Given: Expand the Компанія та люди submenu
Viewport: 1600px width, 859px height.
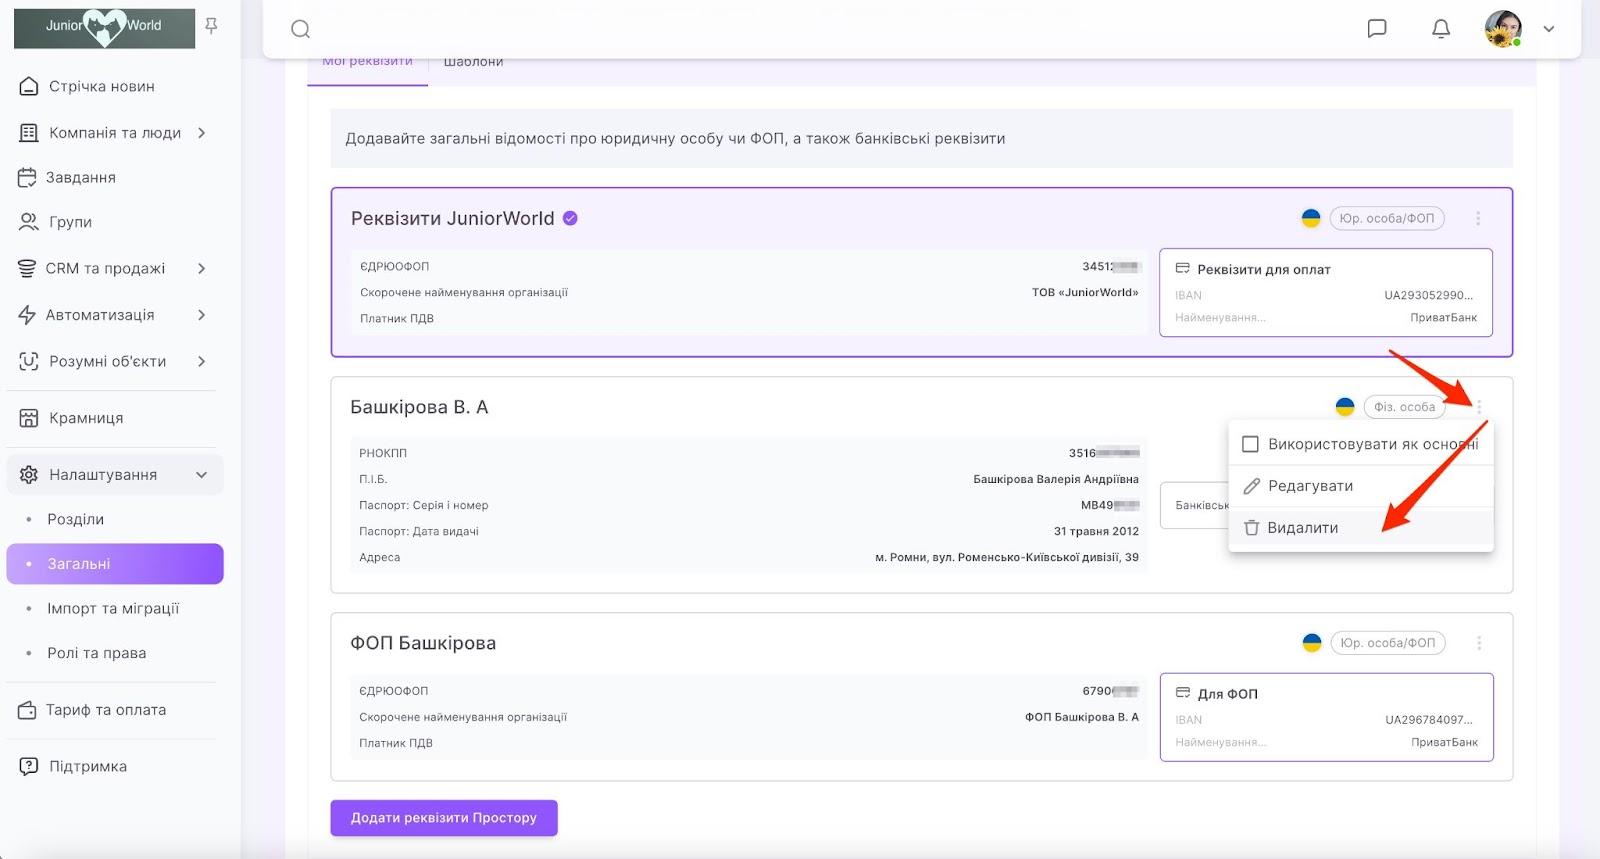Looking at the screenshot, I should (x=202, y=133).
